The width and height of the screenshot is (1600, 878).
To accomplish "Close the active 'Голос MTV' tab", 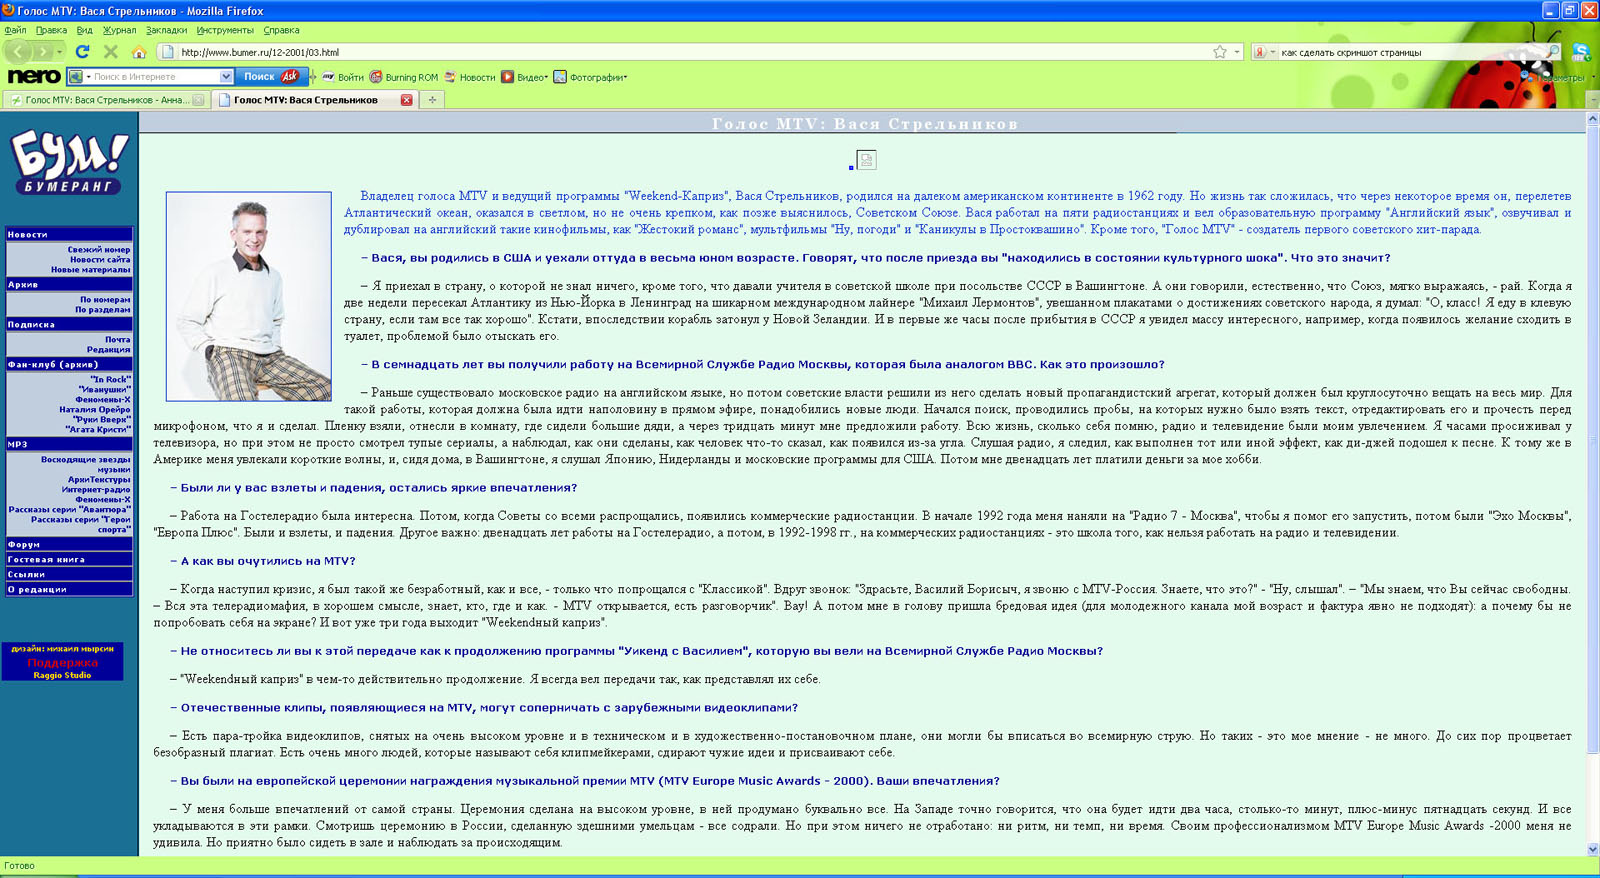I will pyautogui.click(x=406, y=100).
